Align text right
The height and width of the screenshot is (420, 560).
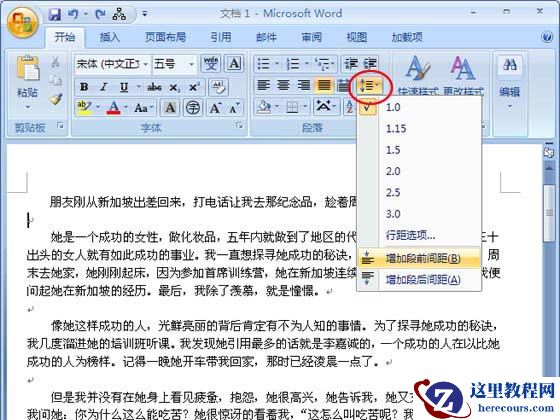304,85
